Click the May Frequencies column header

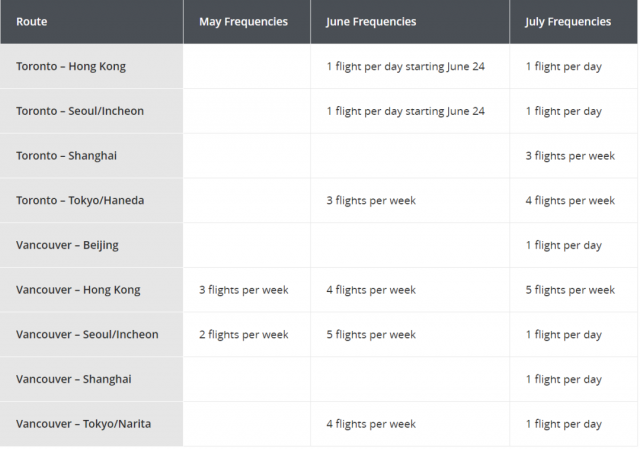[x=247, y=22]
